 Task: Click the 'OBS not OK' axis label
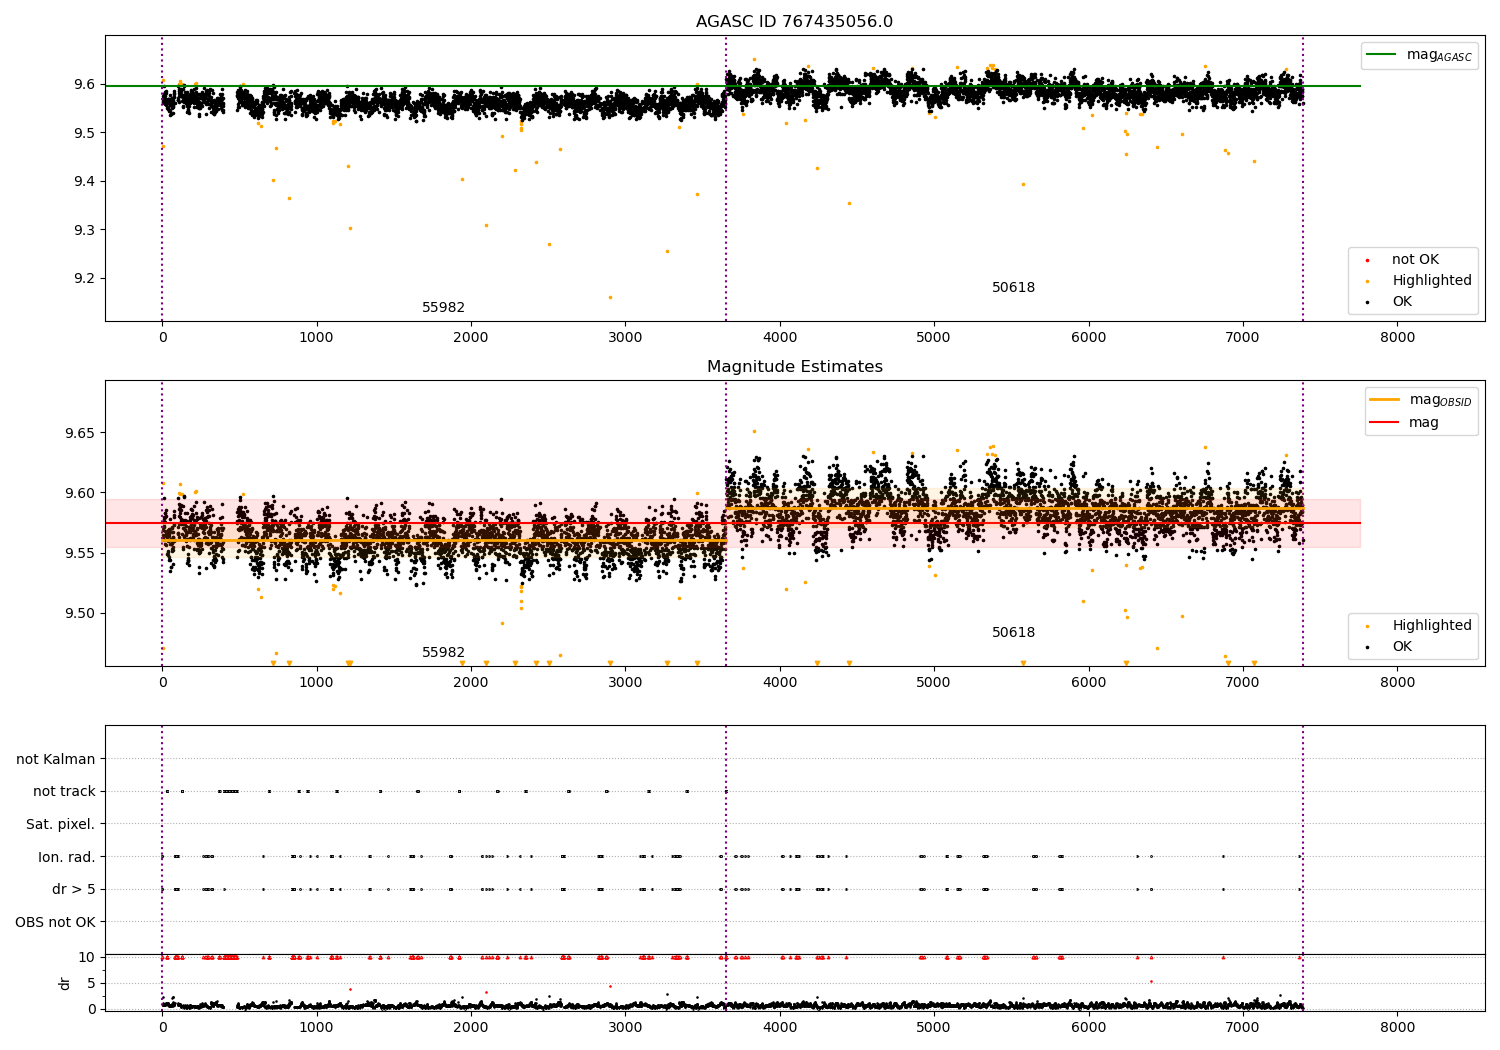point(55,922)
